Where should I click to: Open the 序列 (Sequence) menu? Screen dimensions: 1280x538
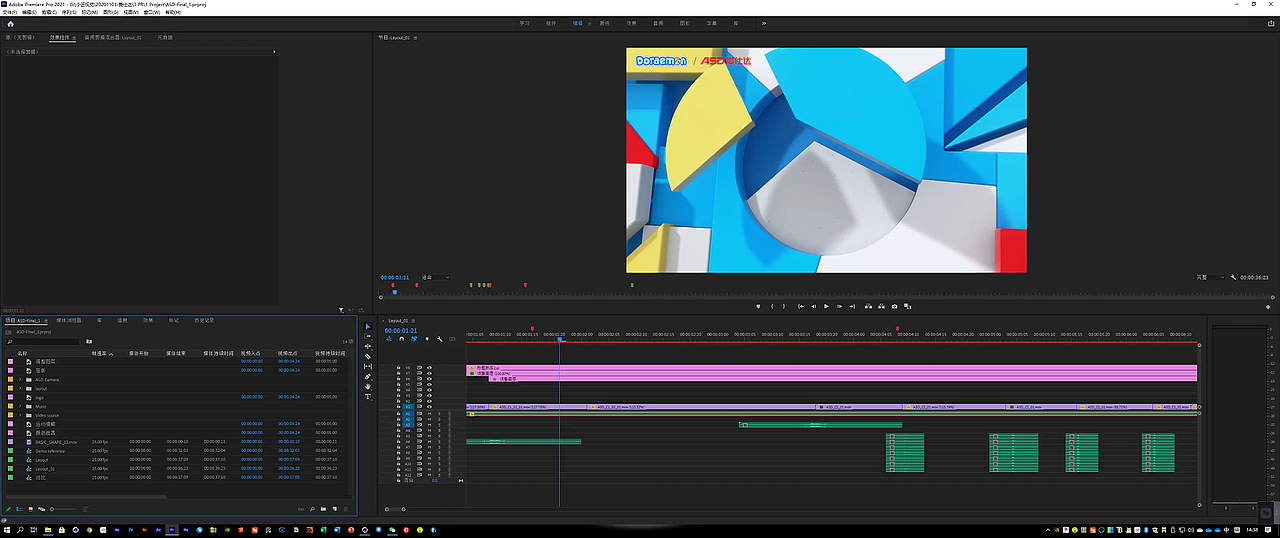(x=69, y=12)
